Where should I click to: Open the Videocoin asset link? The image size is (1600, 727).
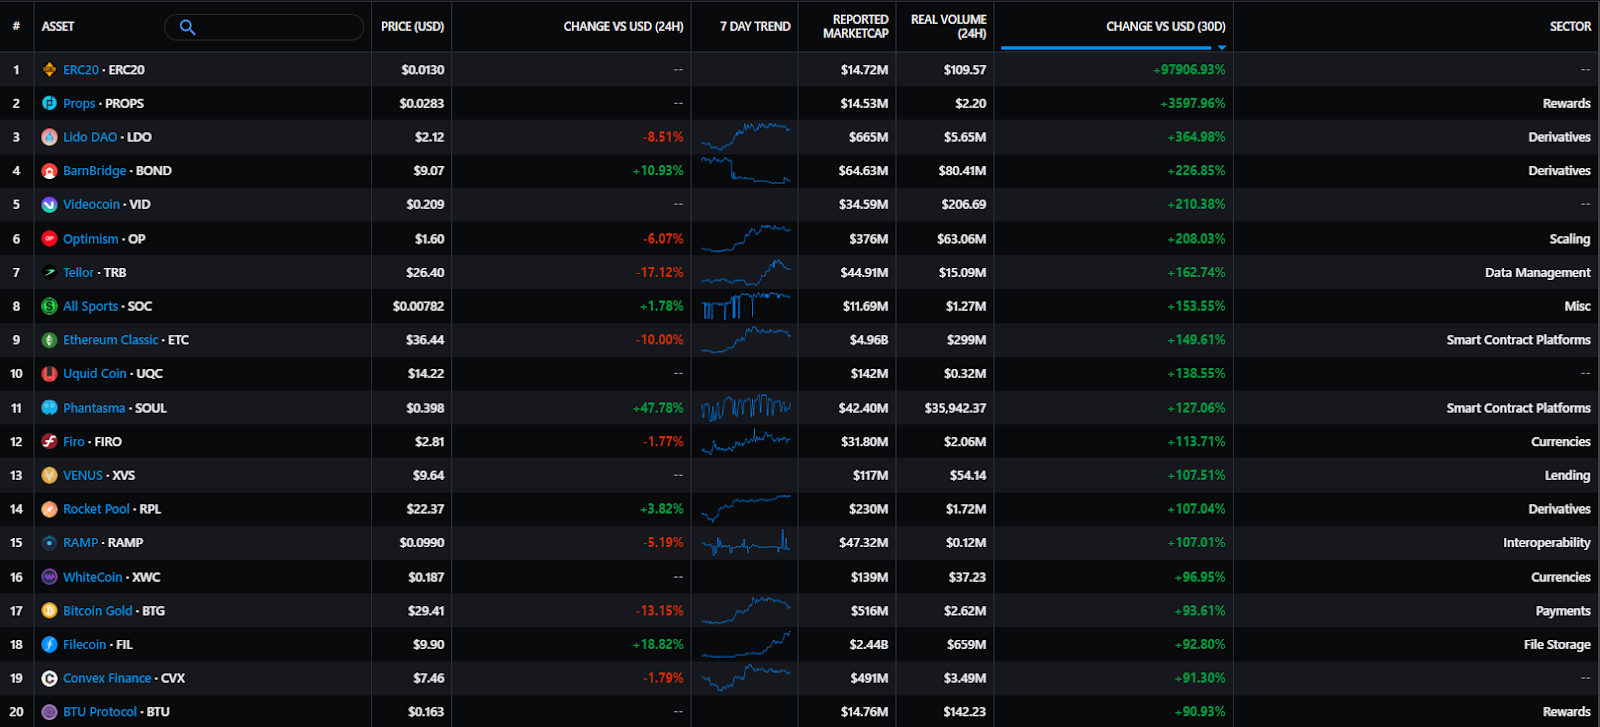91,204
